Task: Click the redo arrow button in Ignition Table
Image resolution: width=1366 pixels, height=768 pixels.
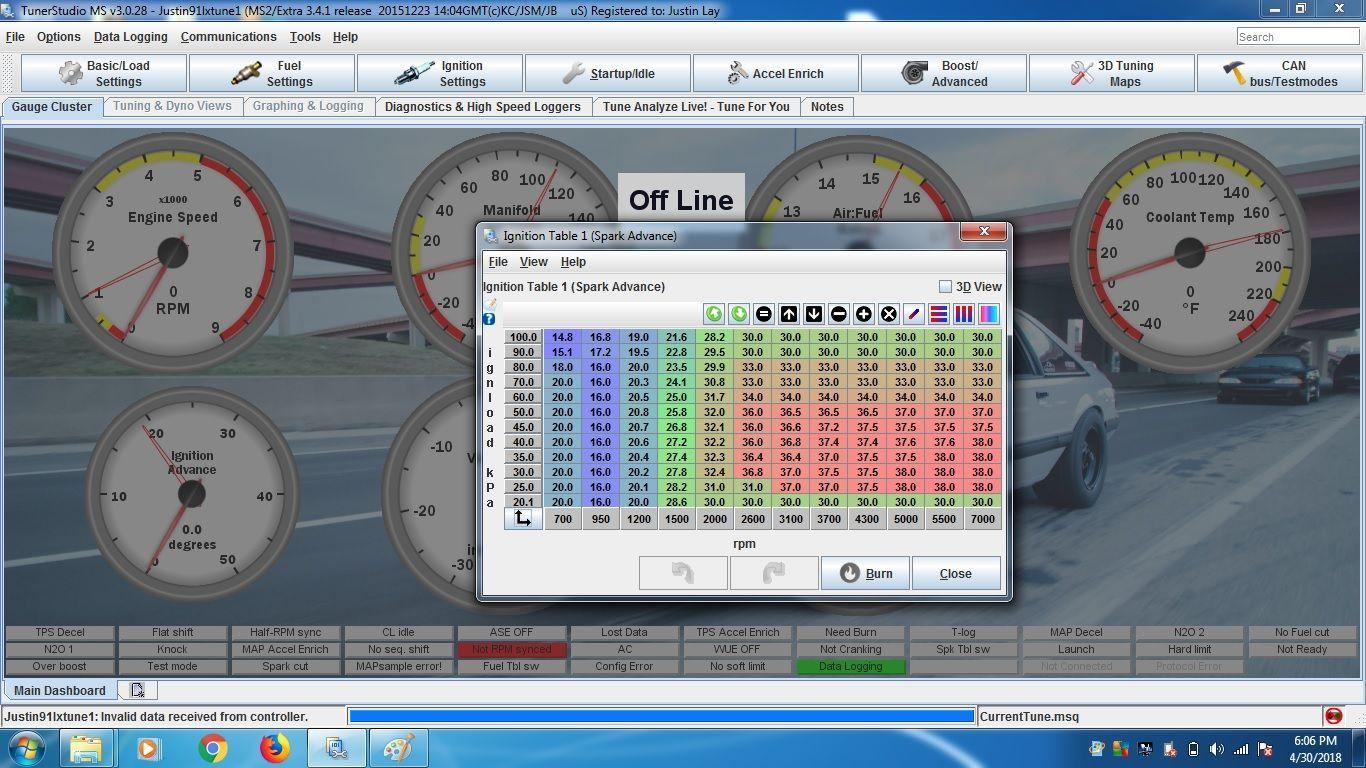Action: point(774,573)
